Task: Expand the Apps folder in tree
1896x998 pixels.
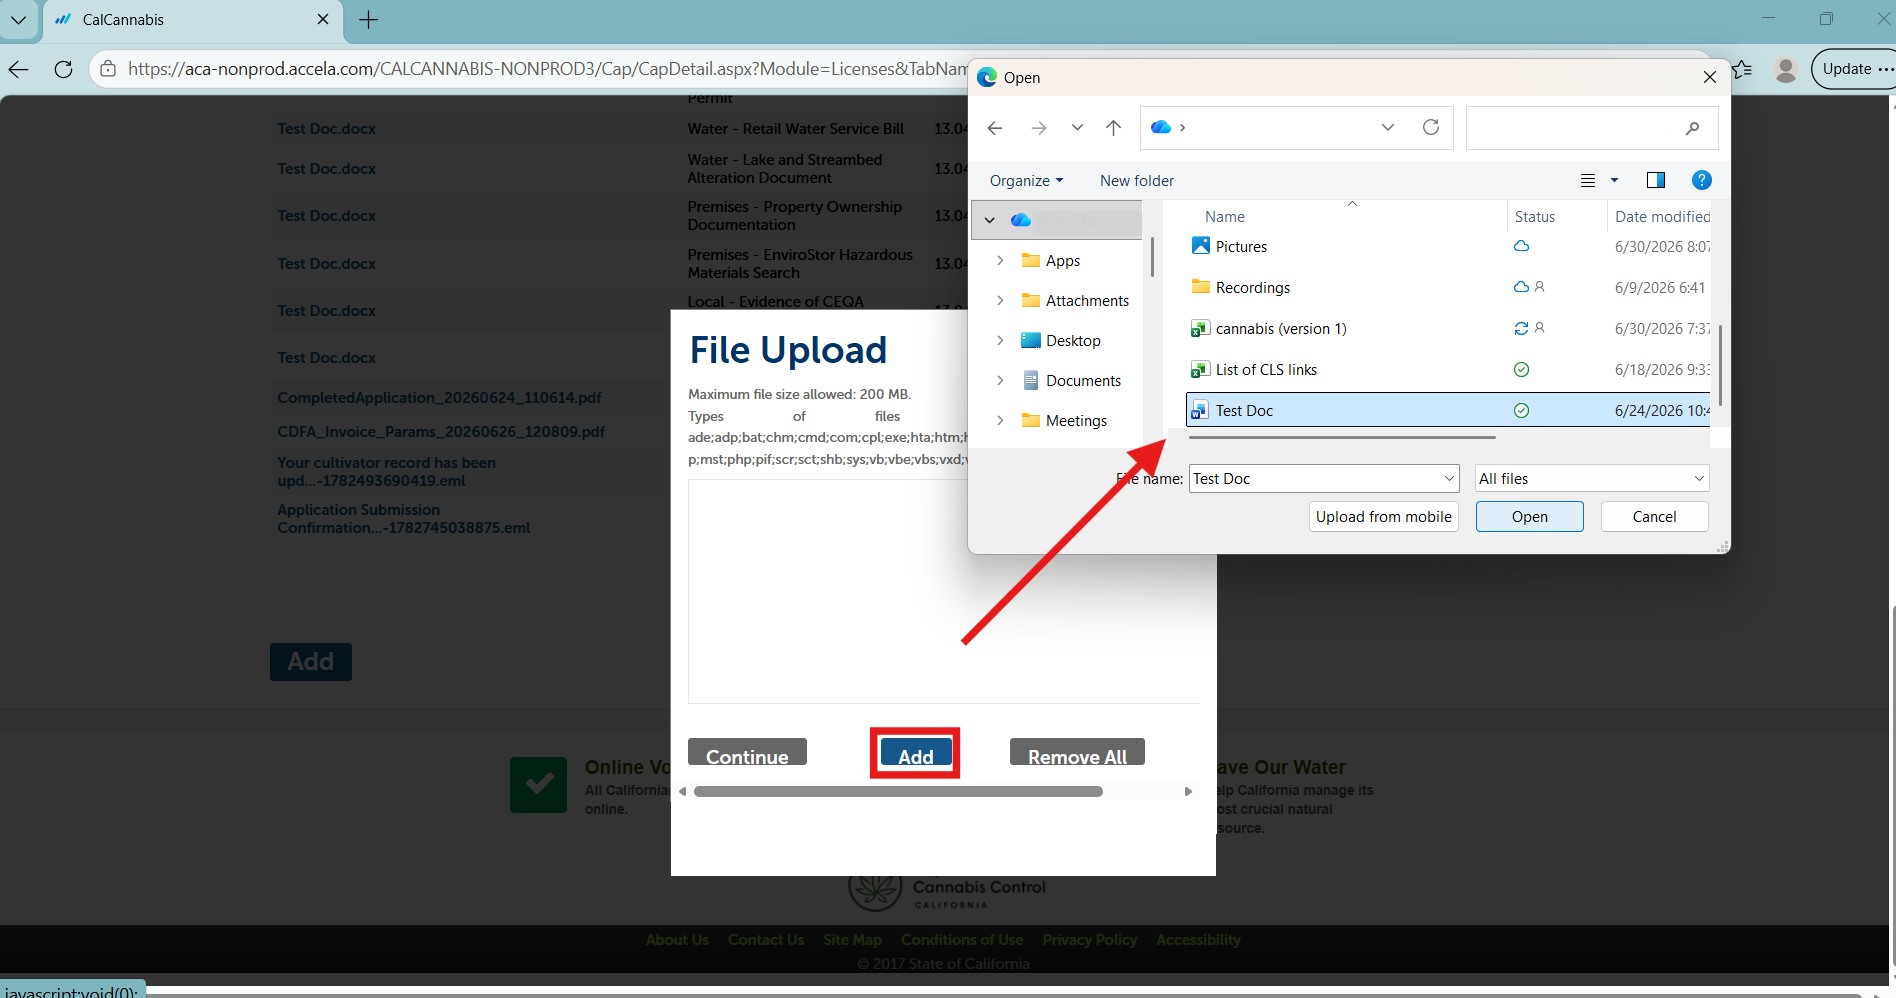Action: (x=1000, y=260)
